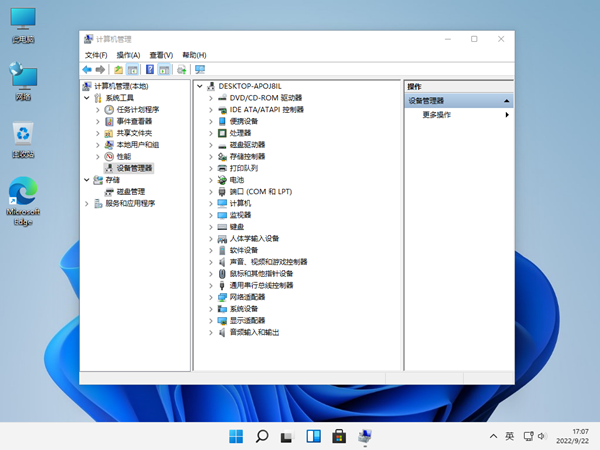Click the blue Help question mark icon
600x450 pixels.
150,70
